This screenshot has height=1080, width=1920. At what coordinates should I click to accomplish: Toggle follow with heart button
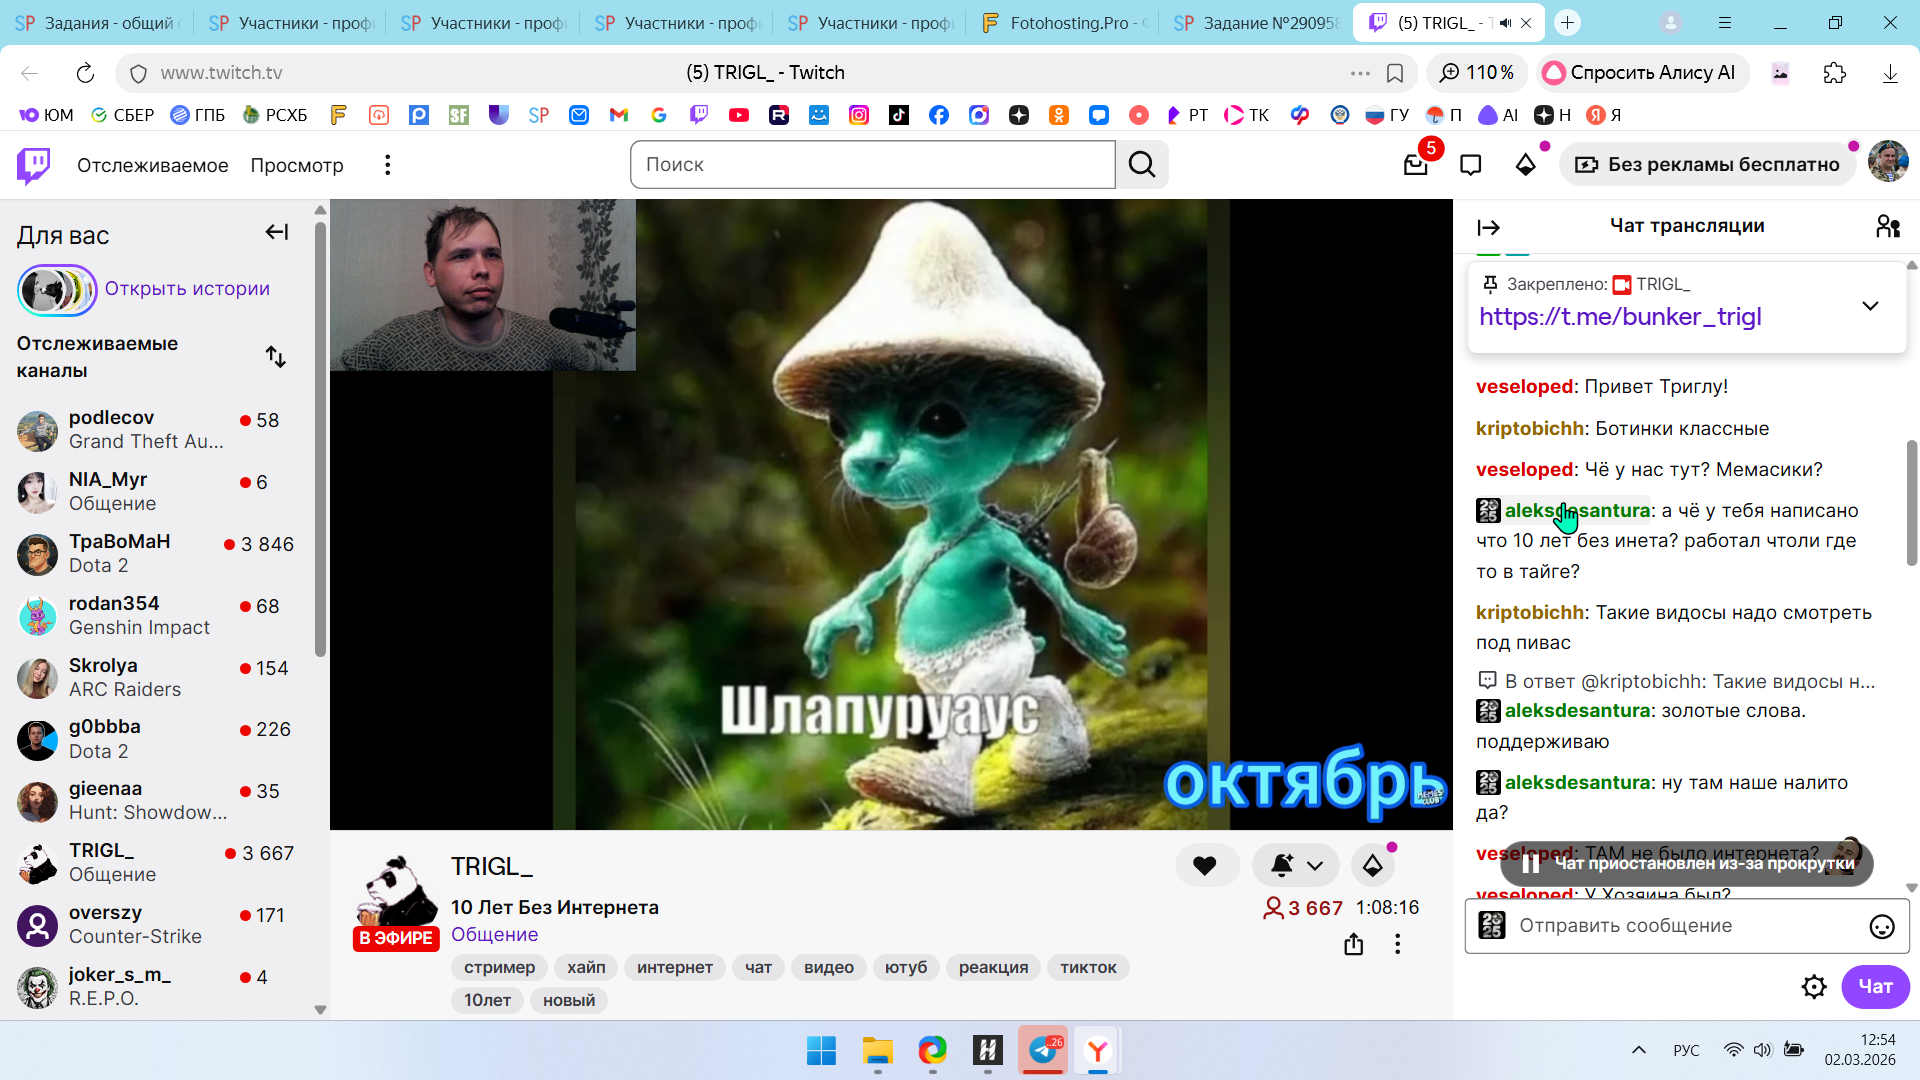(x=1205, y=865)
